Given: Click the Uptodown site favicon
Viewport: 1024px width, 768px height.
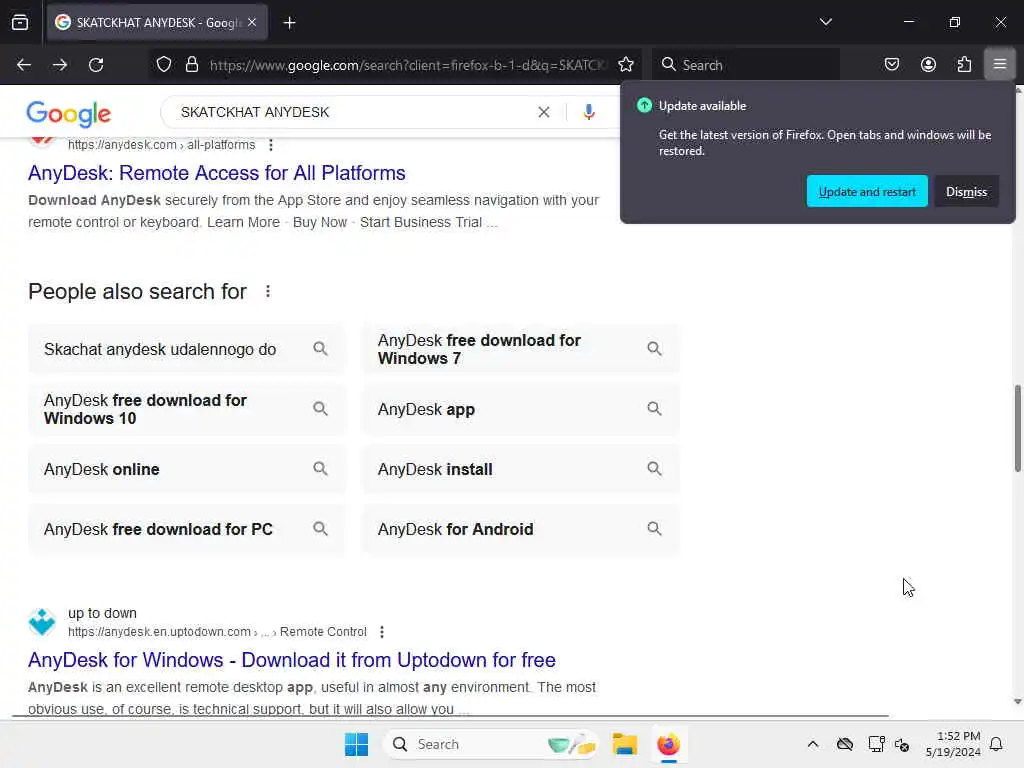Looking at the screenshot, I should point(42,622).
